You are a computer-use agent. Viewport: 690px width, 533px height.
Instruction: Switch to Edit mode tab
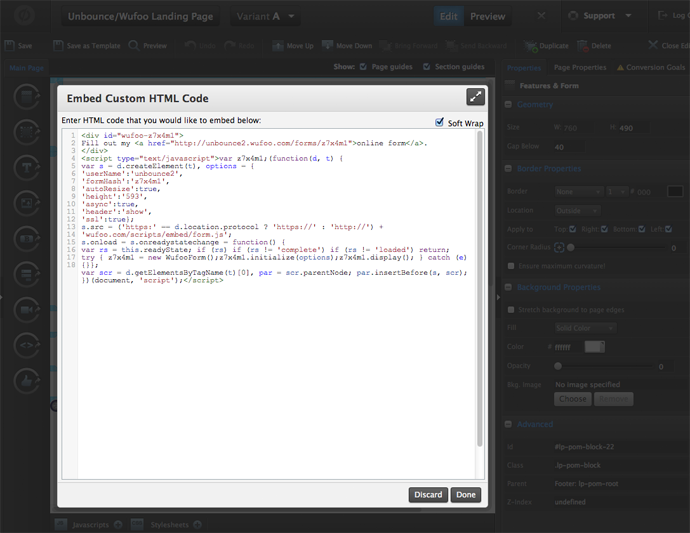448,16
